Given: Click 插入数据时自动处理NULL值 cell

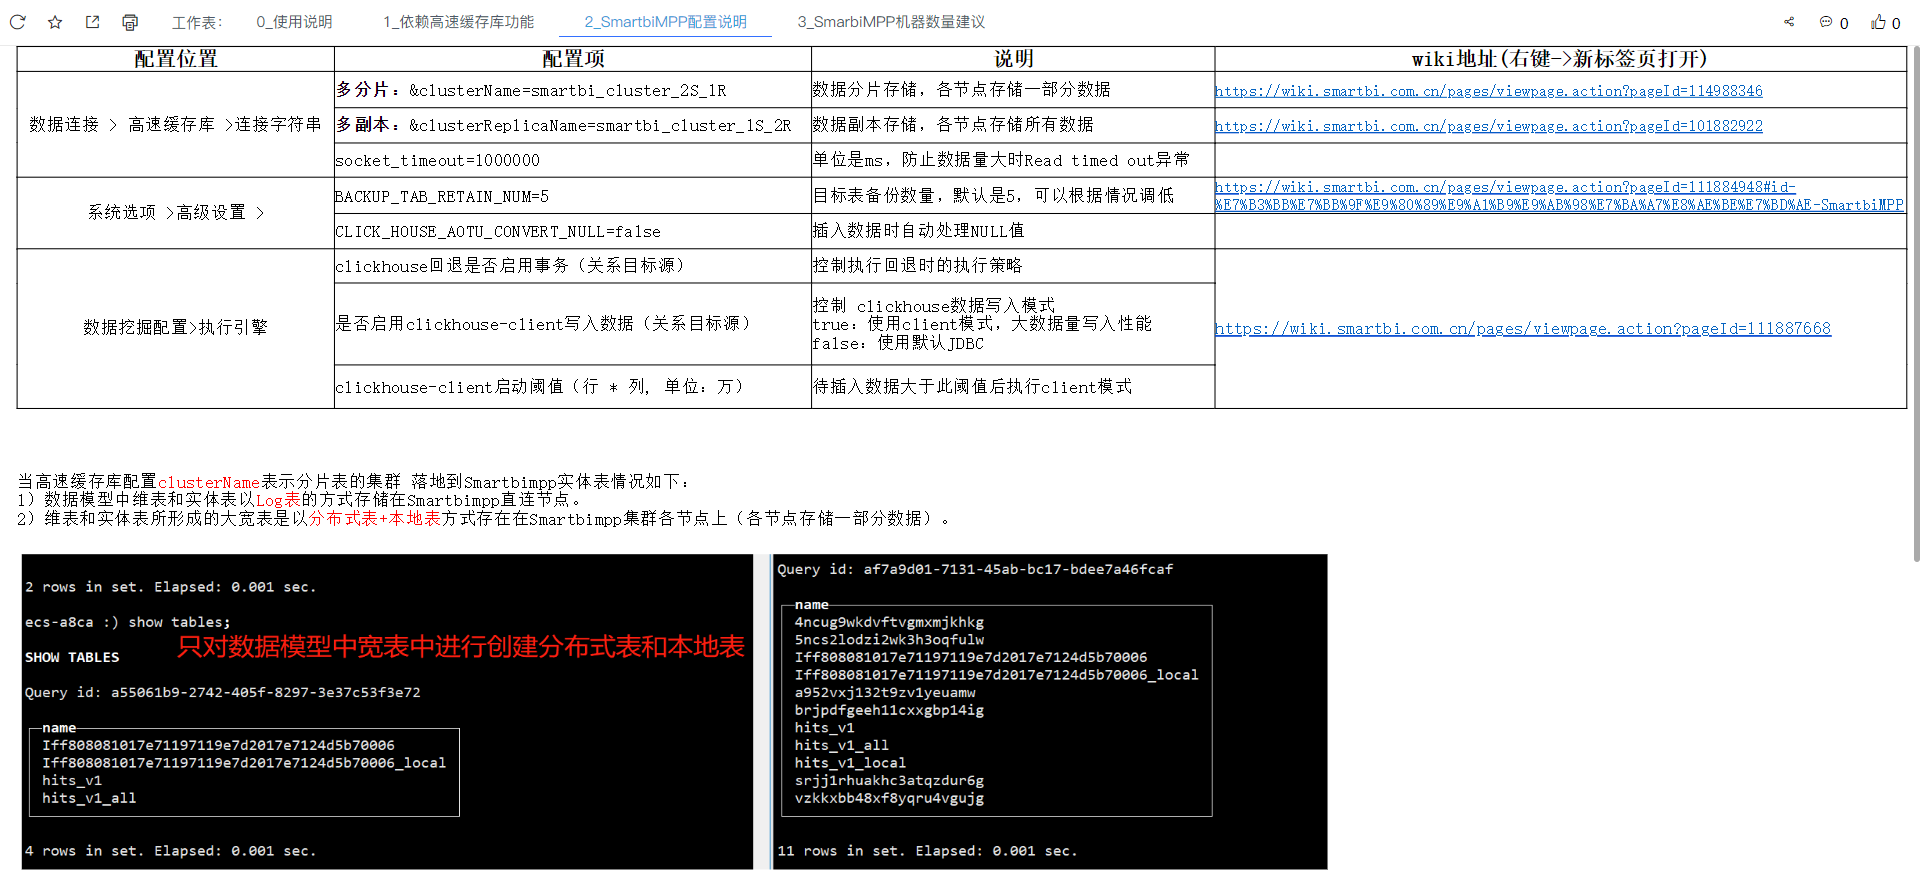Looking at the screenshot, I should tap(1013, 231).
